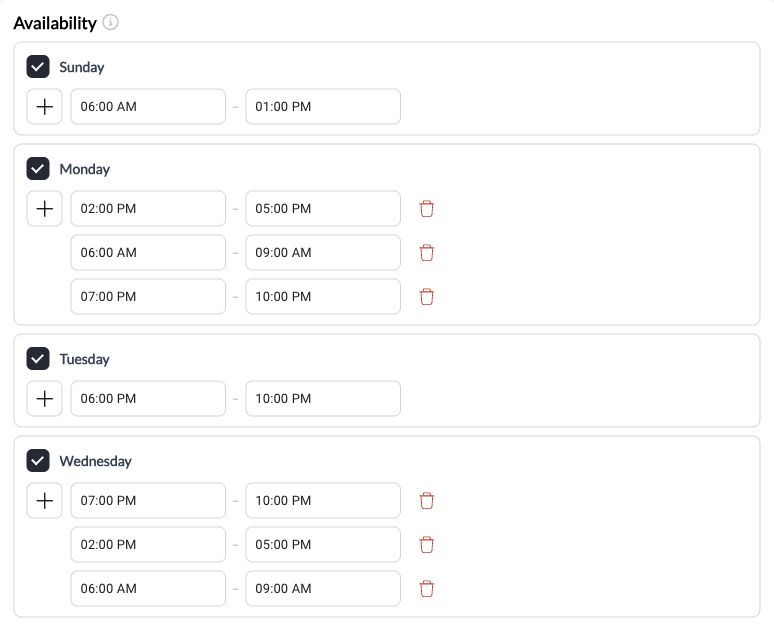Toggle the Wednesday checkbox
Viewport: 774px width, 624px height.
[38, 461]
